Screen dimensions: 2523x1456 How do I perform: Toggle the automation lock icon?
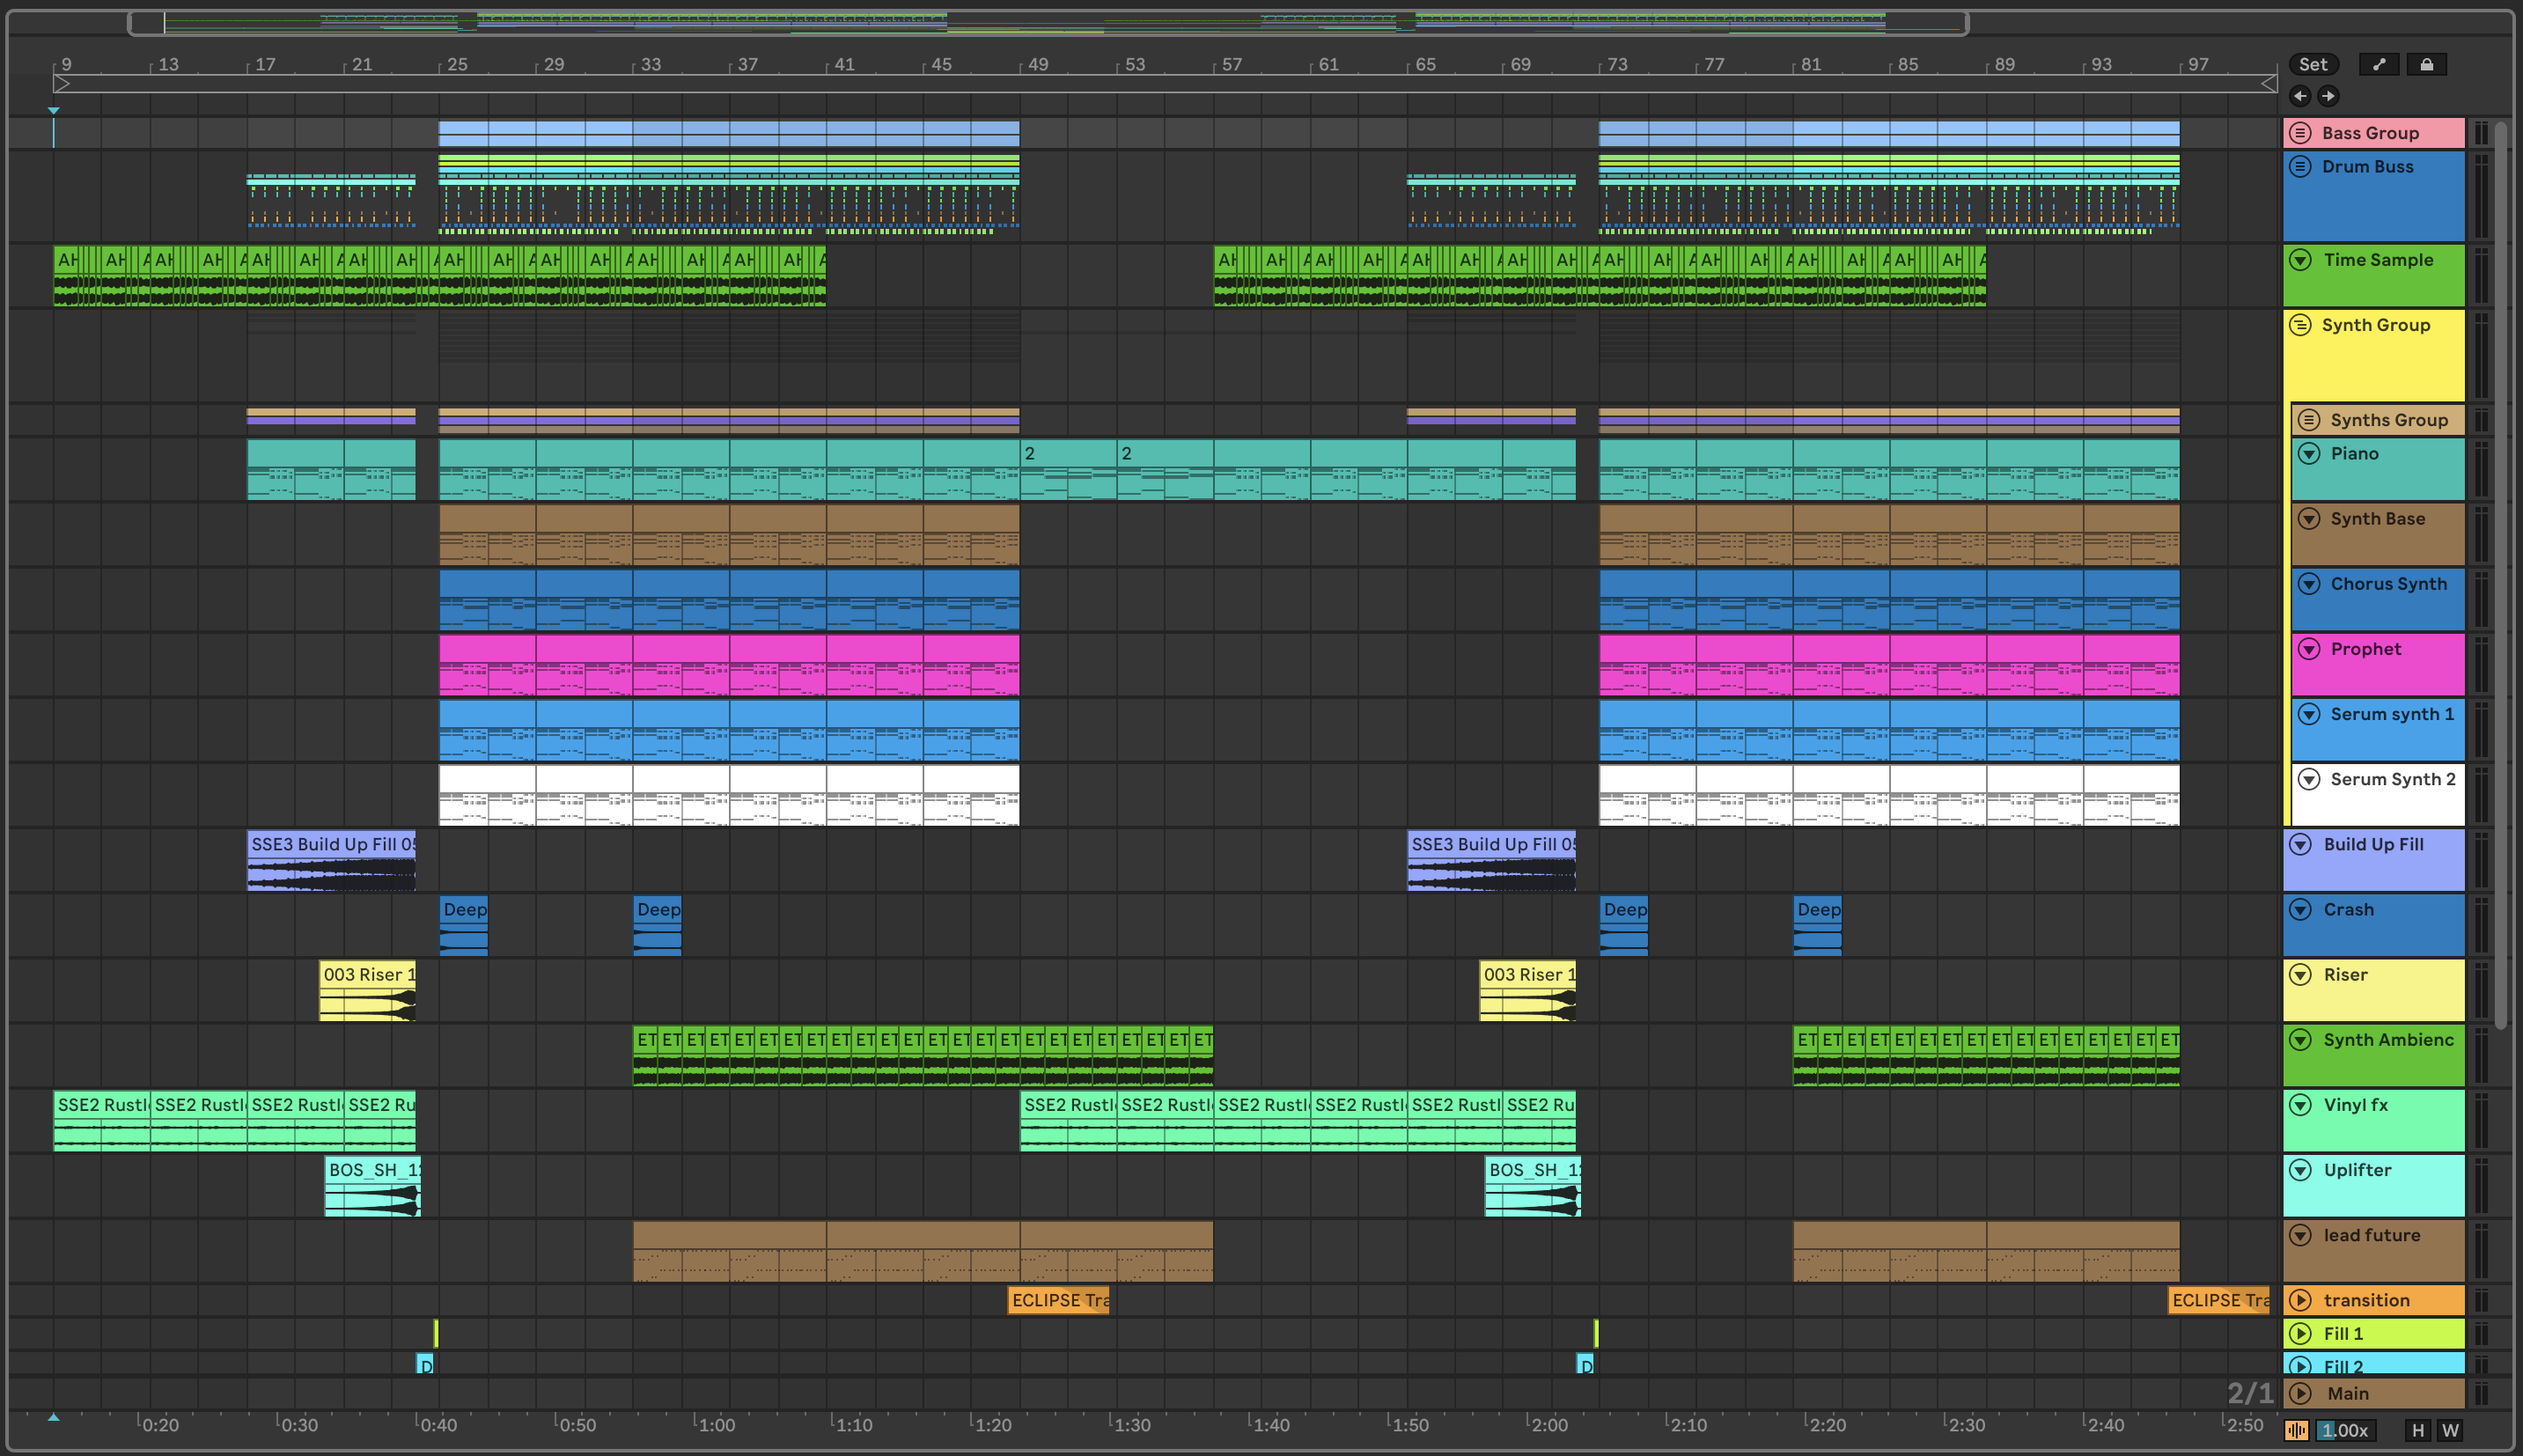pyautogui.click(x=2426, y=64)
